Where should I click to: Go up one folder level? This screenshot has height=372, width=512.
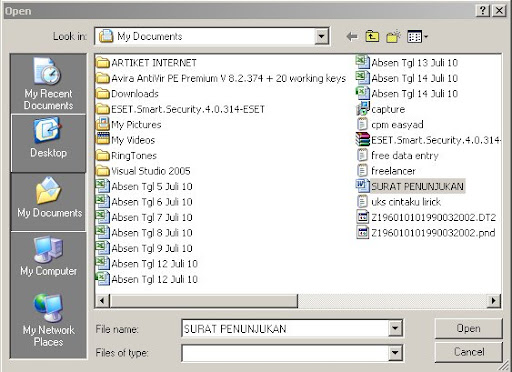(372, 36)
